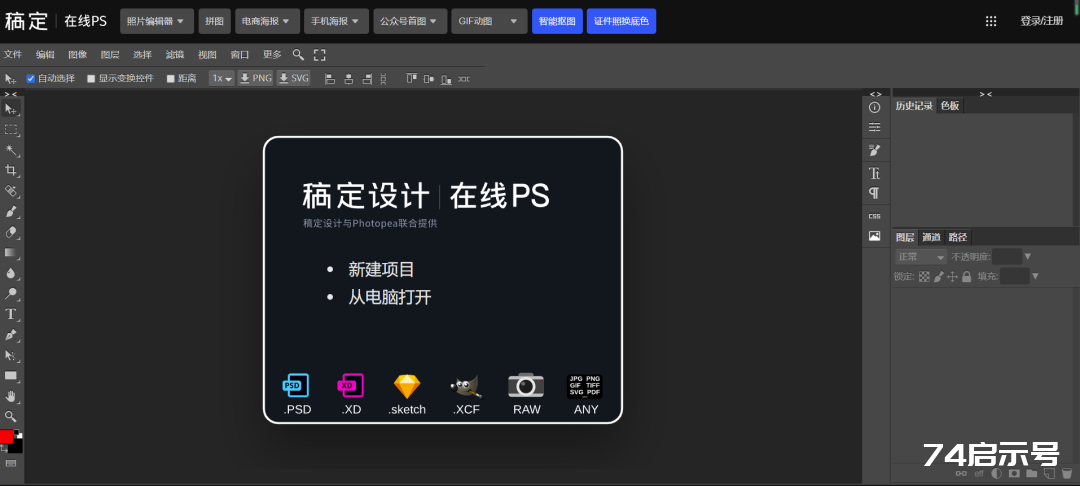This screenshot has height=486, width=1080.
Task: Switch to the 色板 tab
Action: point(950,105)
